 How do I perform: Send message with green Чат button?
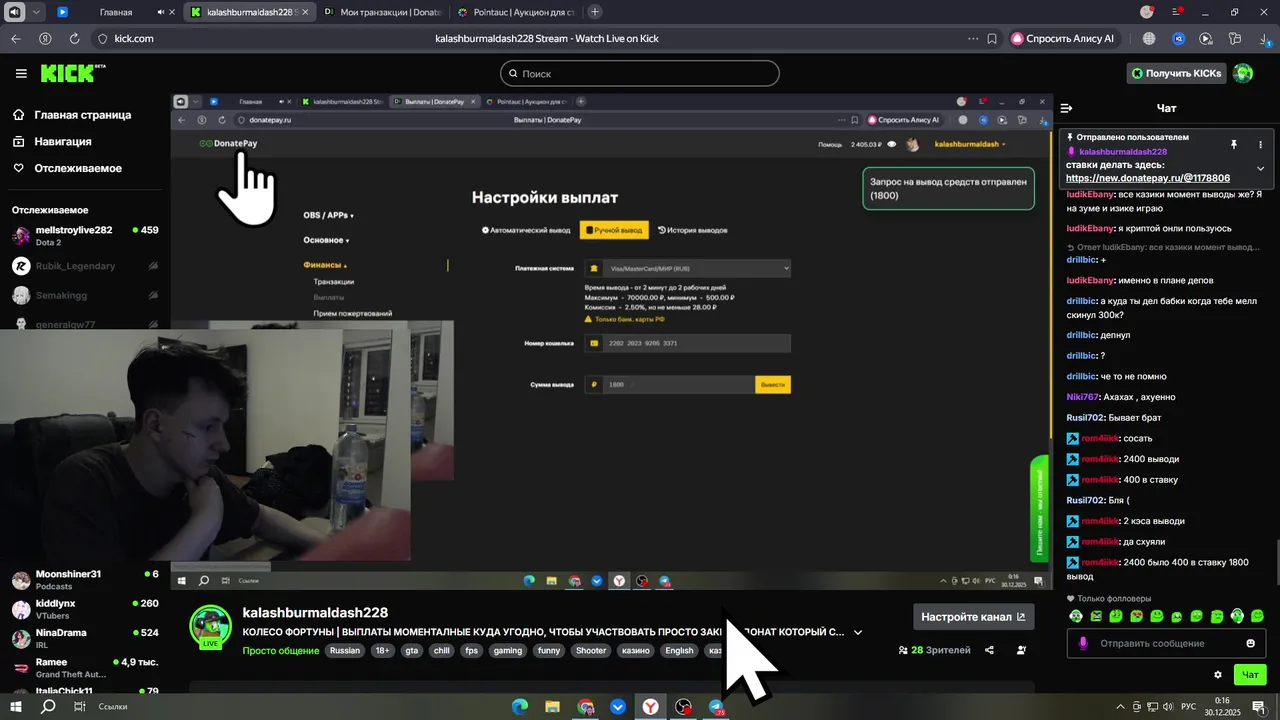click(x=1250, y=675)
